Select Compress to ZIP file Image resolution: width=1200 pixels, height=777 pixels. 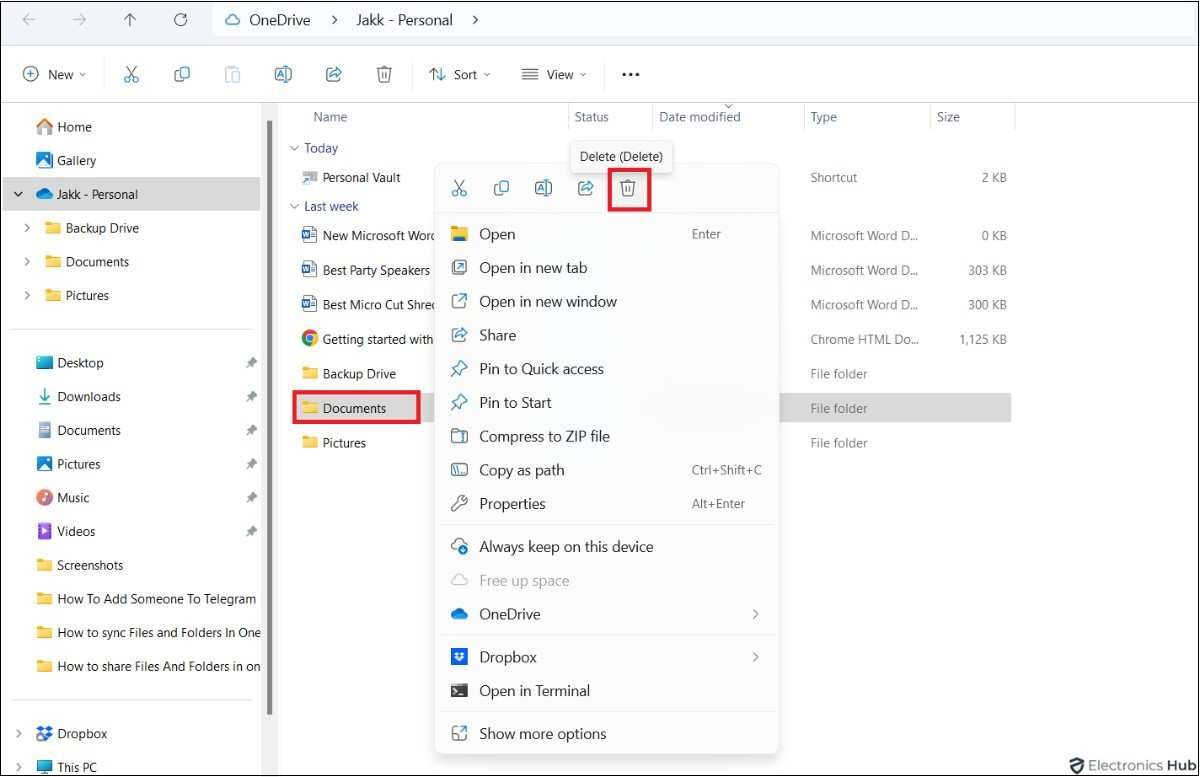click(x=544, y=436)
